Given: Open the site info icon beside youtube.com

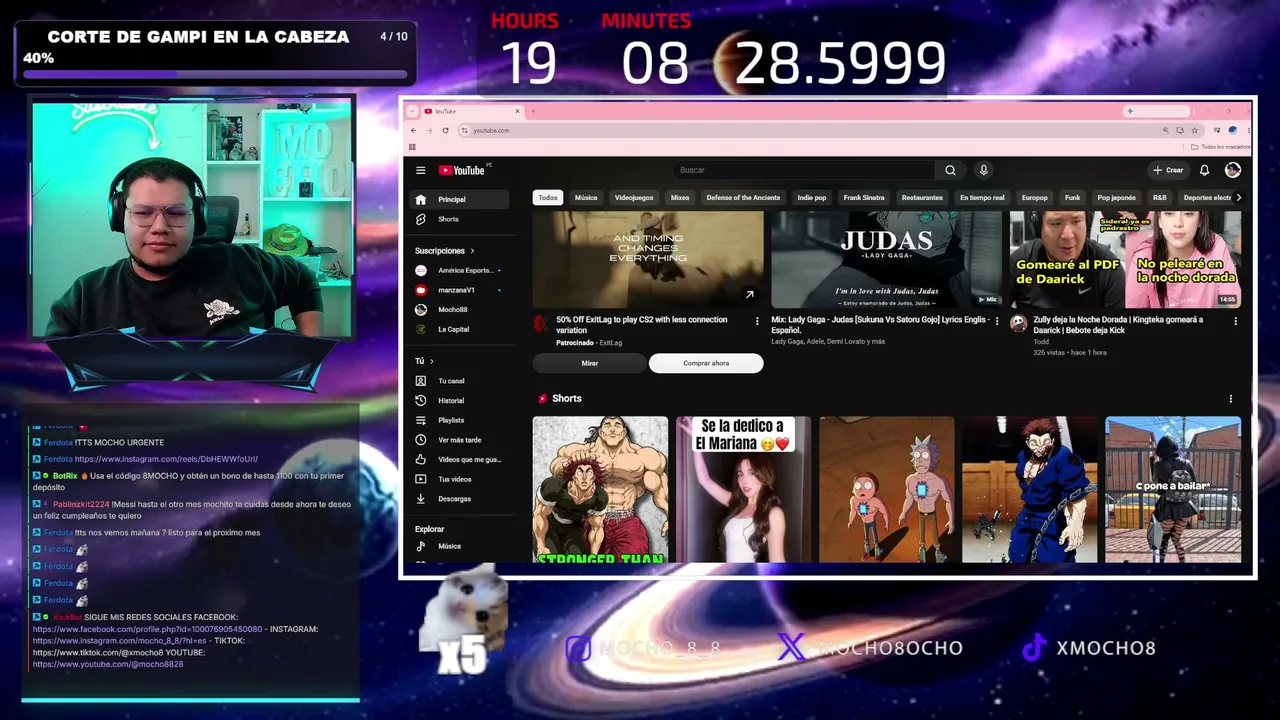Looking at the screenshot, I should (464, 130).
